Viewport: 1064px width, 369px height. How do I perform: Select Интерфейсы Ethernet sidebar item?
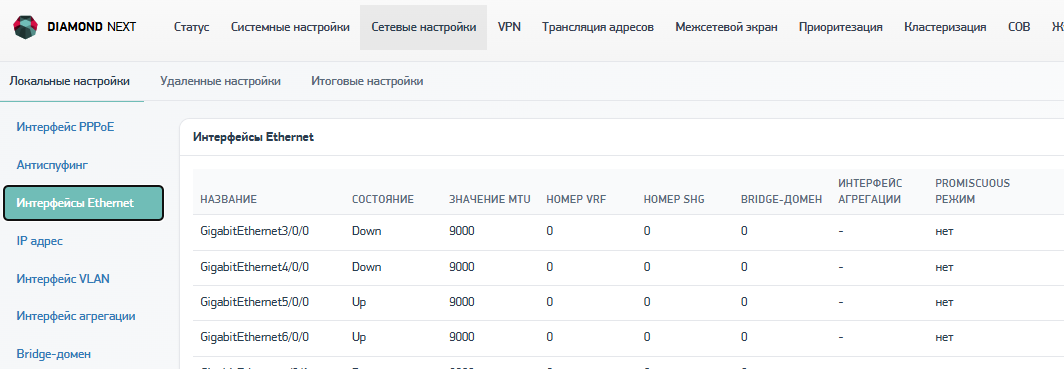83,203
